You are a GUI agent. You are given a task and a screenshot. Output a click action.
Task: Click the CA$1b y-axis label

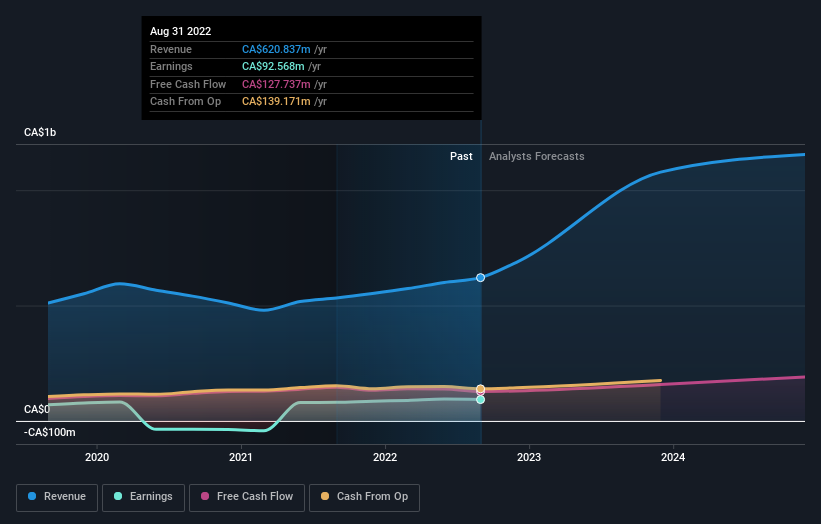[x=40, y=132]
